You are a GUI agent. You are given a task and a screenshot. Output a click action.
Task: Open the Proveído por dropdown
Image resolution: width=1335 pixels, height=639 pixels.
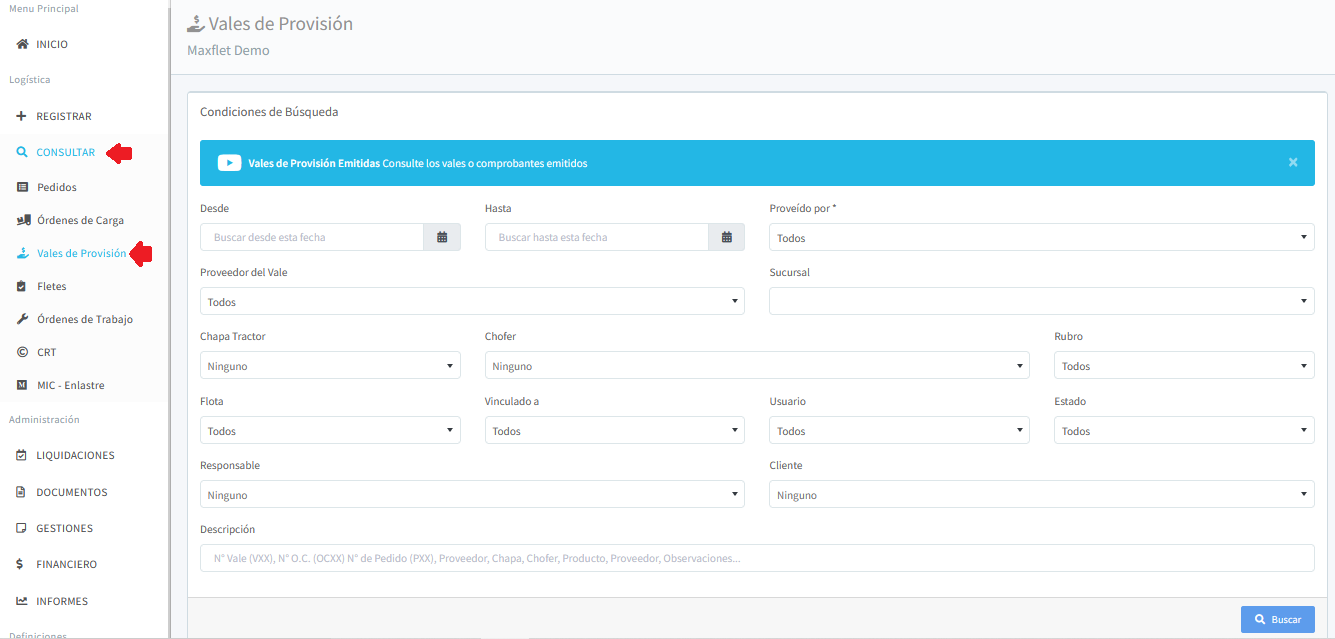1041,238
